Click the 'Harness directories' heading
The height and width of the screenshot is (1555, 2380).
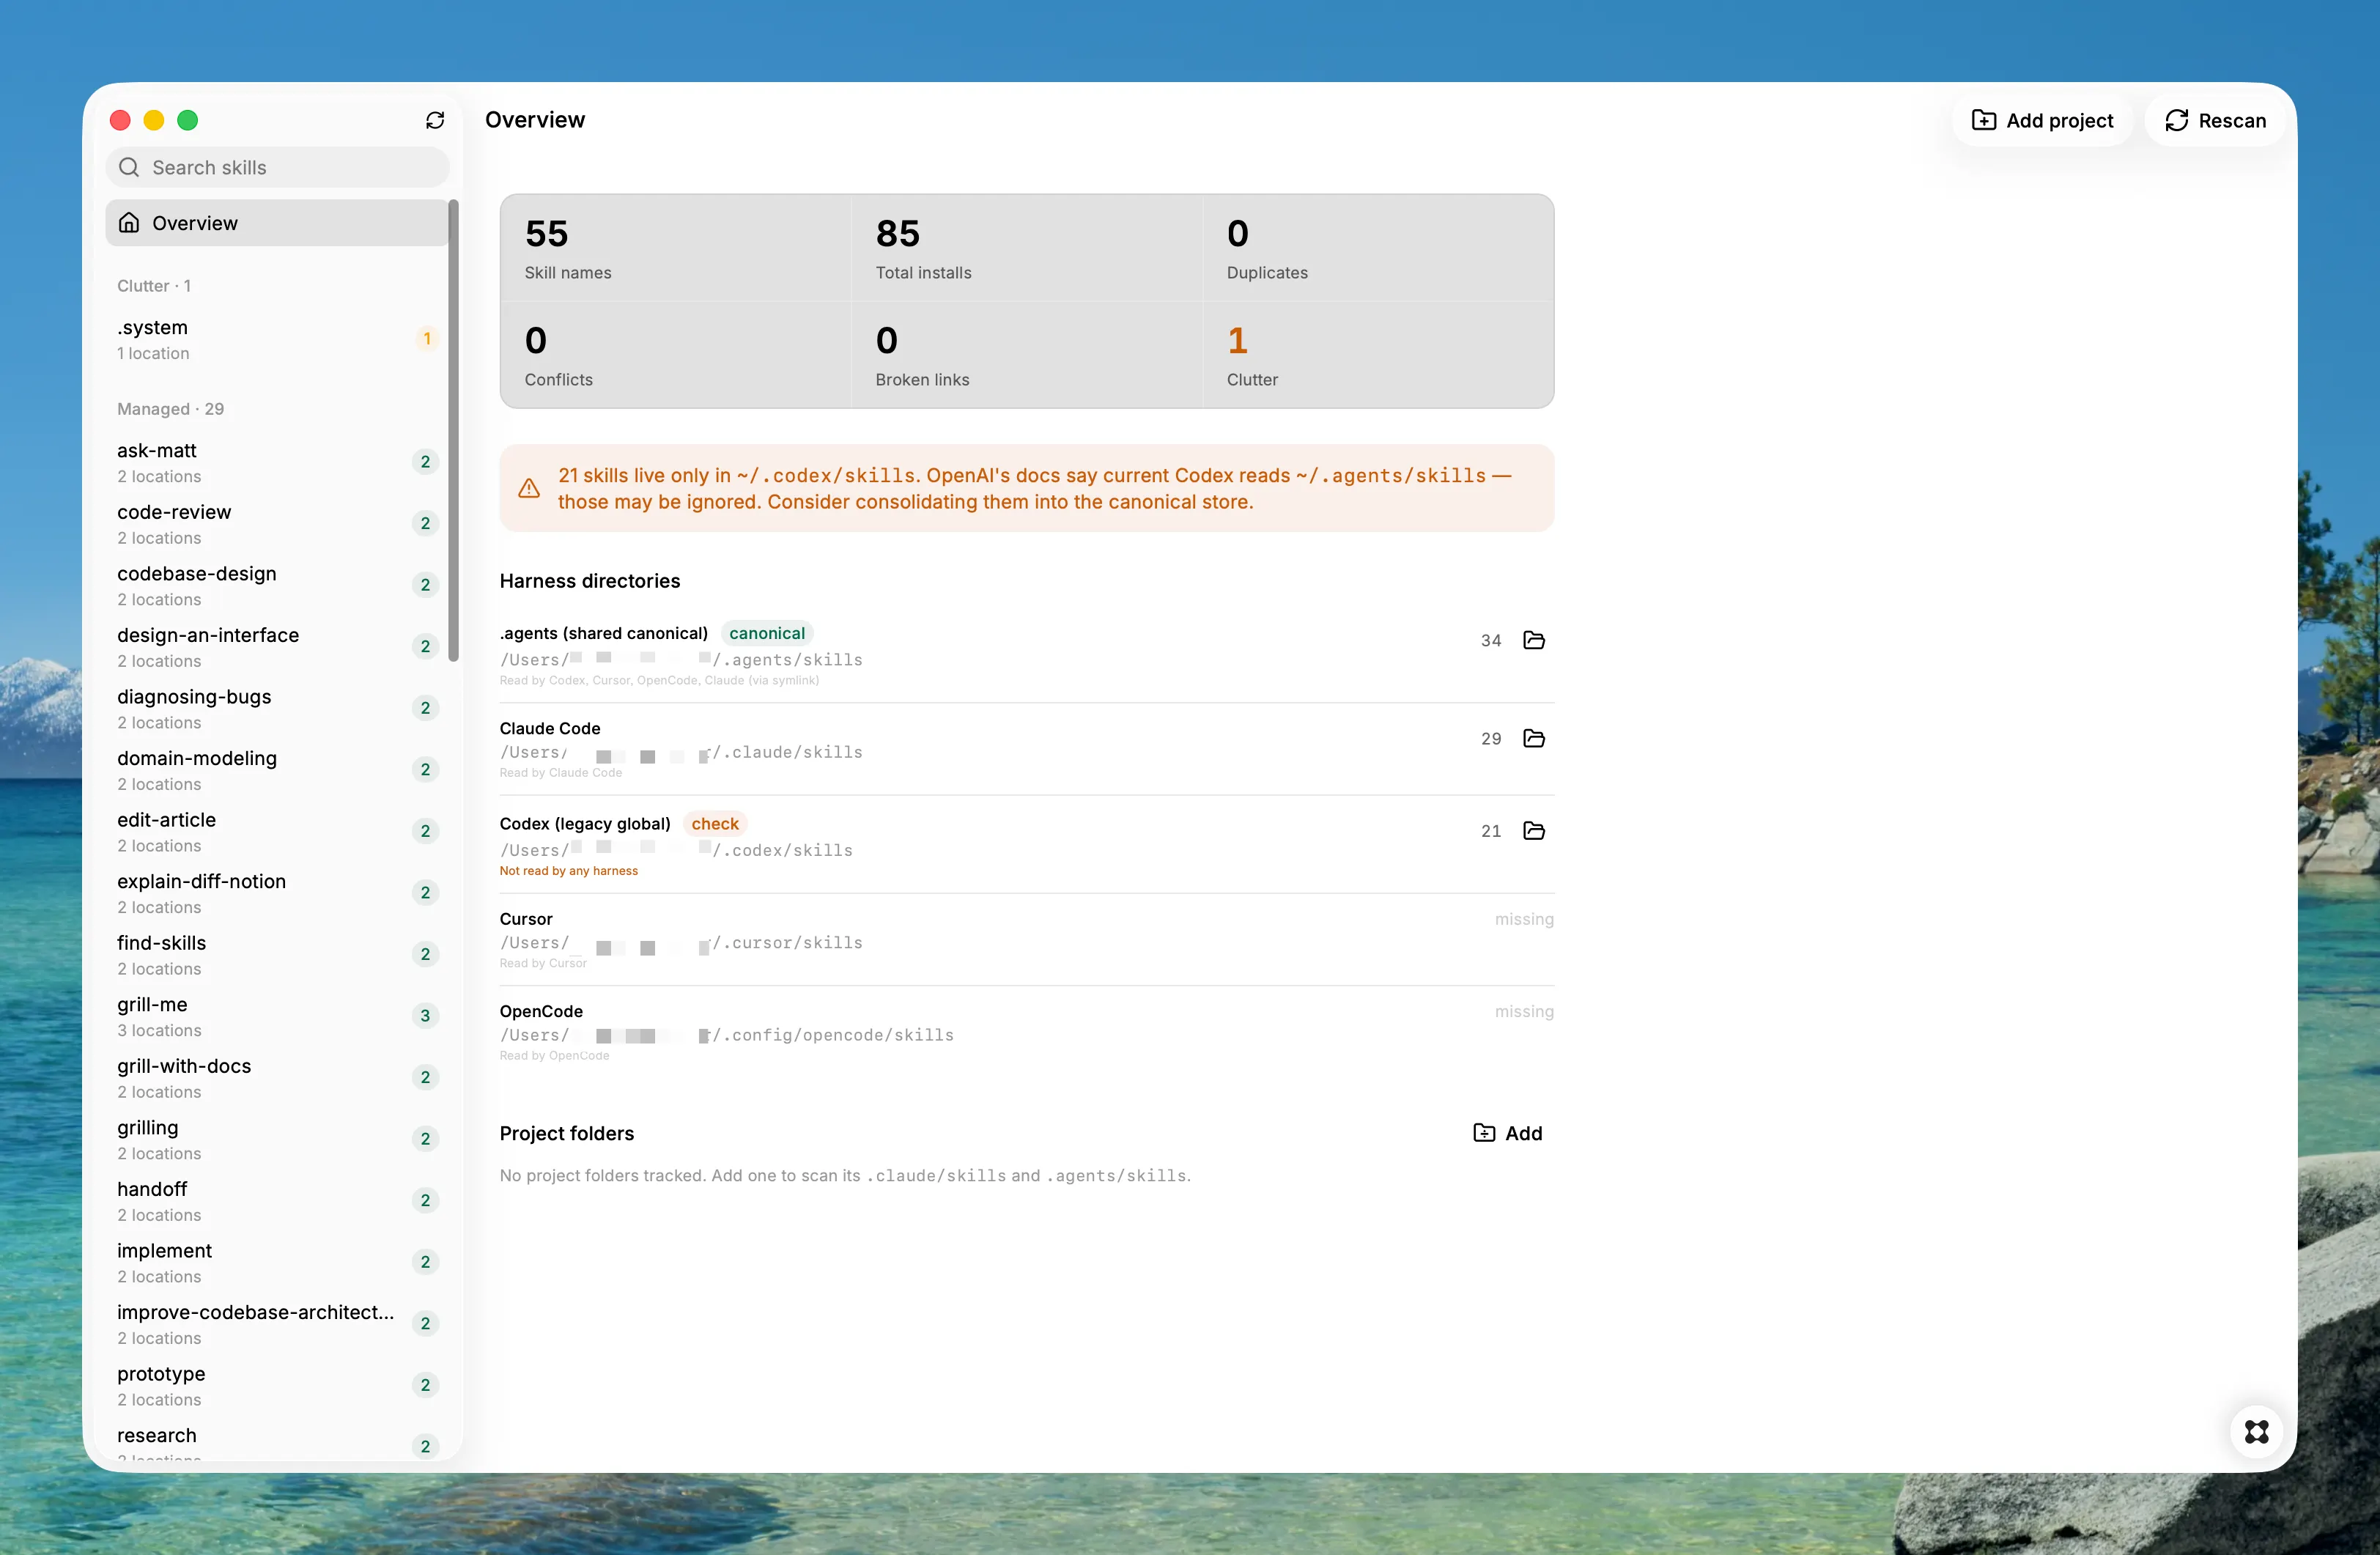click(590, 581)
